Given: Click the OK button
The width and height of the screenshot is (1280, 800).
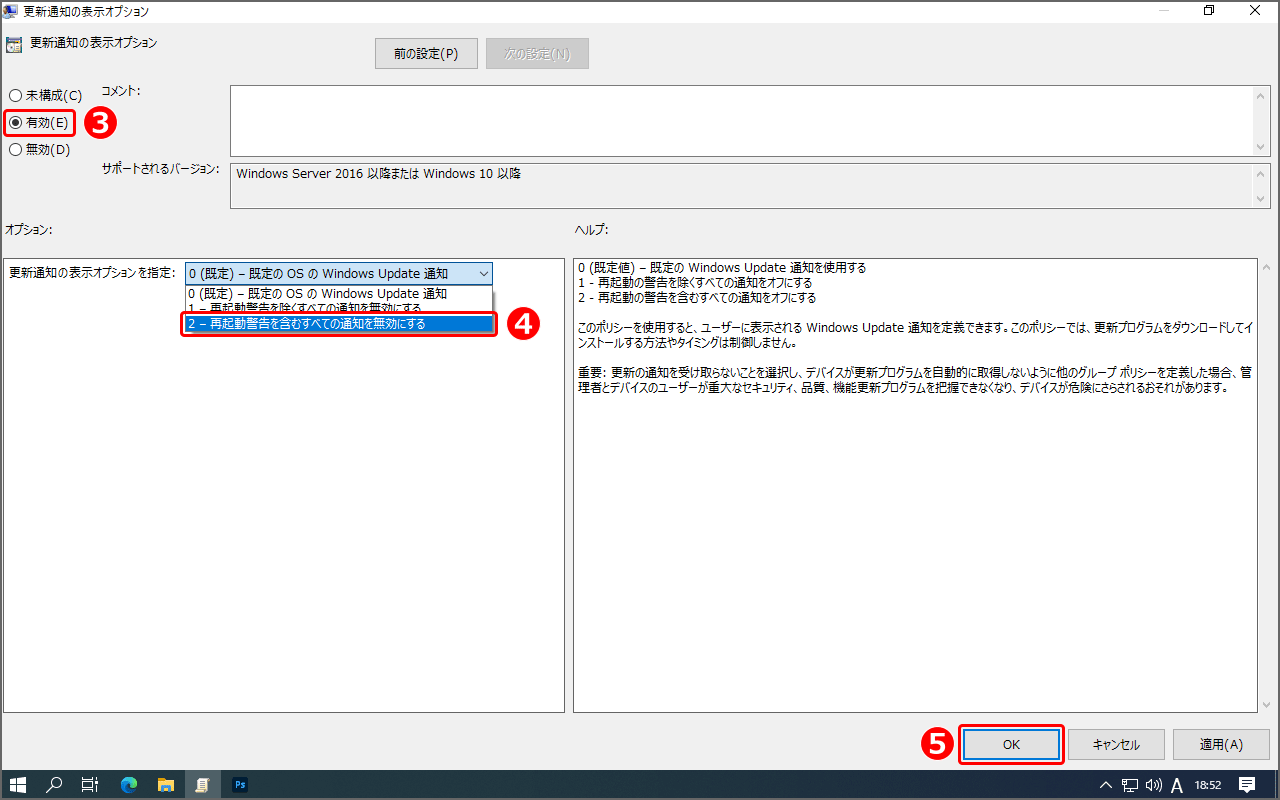Looking at the screenshot, I should tap(1011, 745).
